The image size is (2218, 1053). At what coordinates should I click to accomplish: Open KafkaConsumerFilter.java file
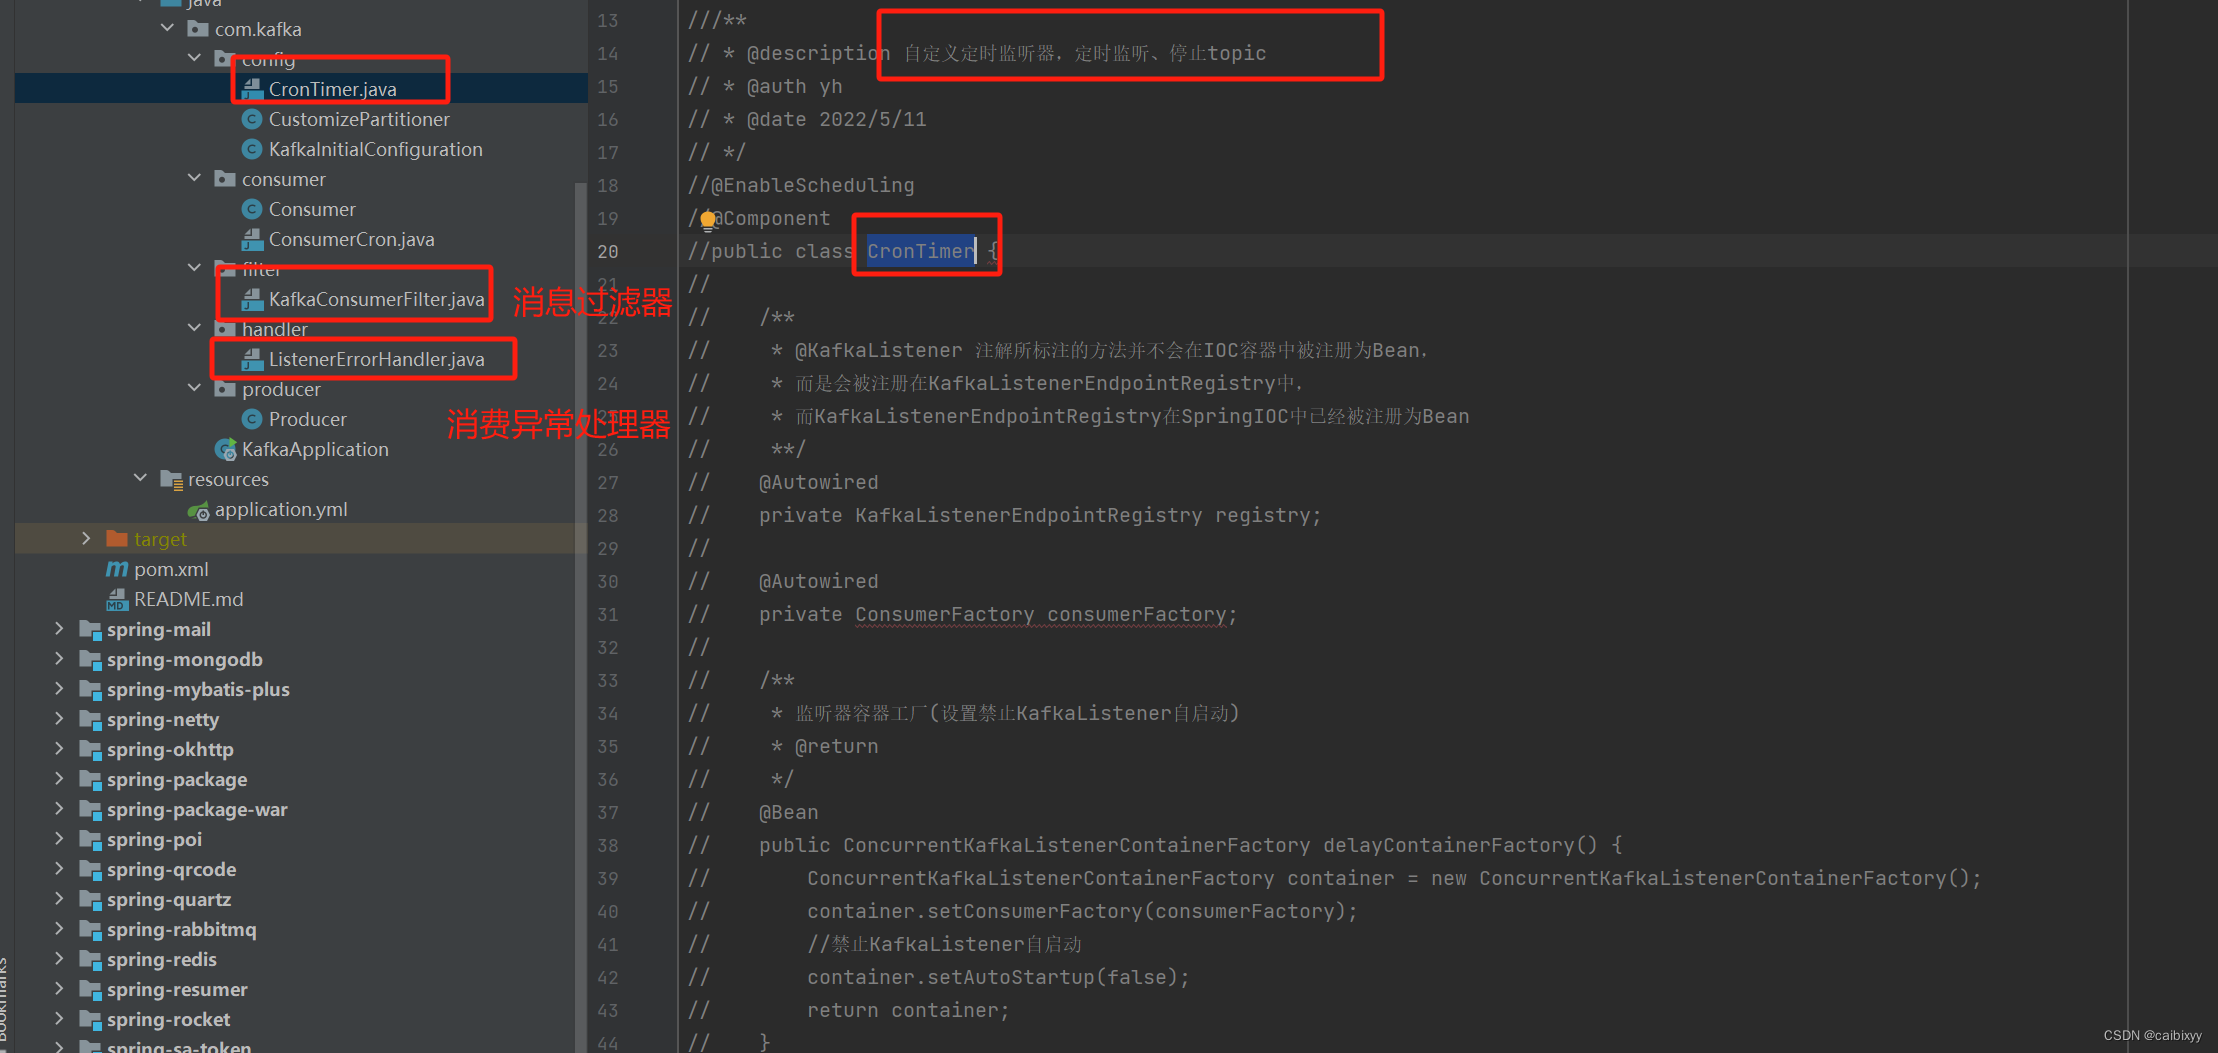[376, 299]
